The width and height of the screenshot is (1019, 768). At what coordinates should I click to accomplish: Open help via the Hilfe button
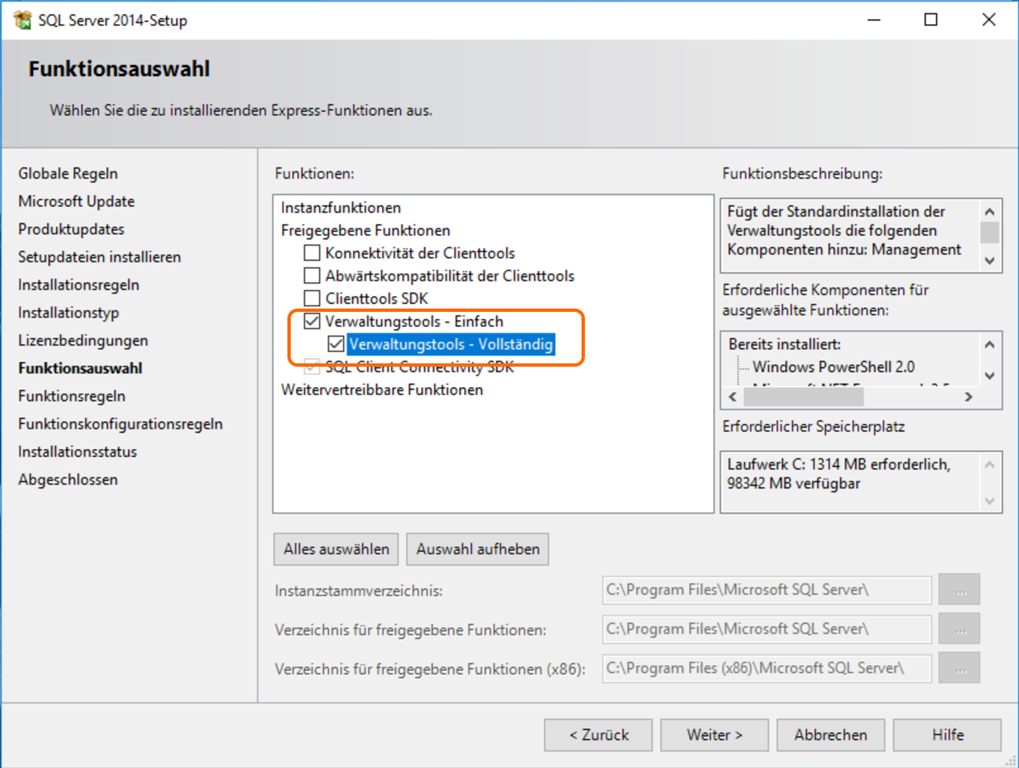(x=947, y=735)
